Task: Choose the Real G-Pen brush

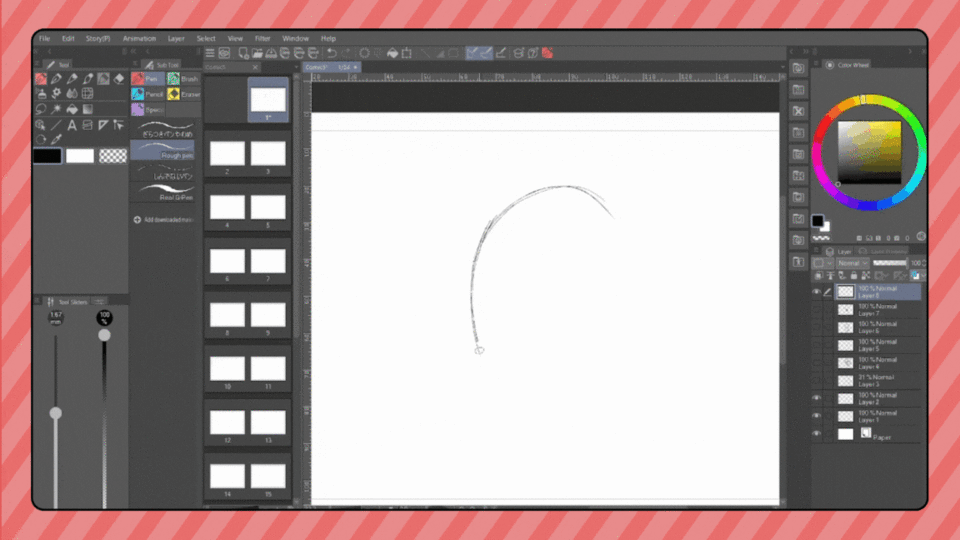Action: click(x=165, y=192)
